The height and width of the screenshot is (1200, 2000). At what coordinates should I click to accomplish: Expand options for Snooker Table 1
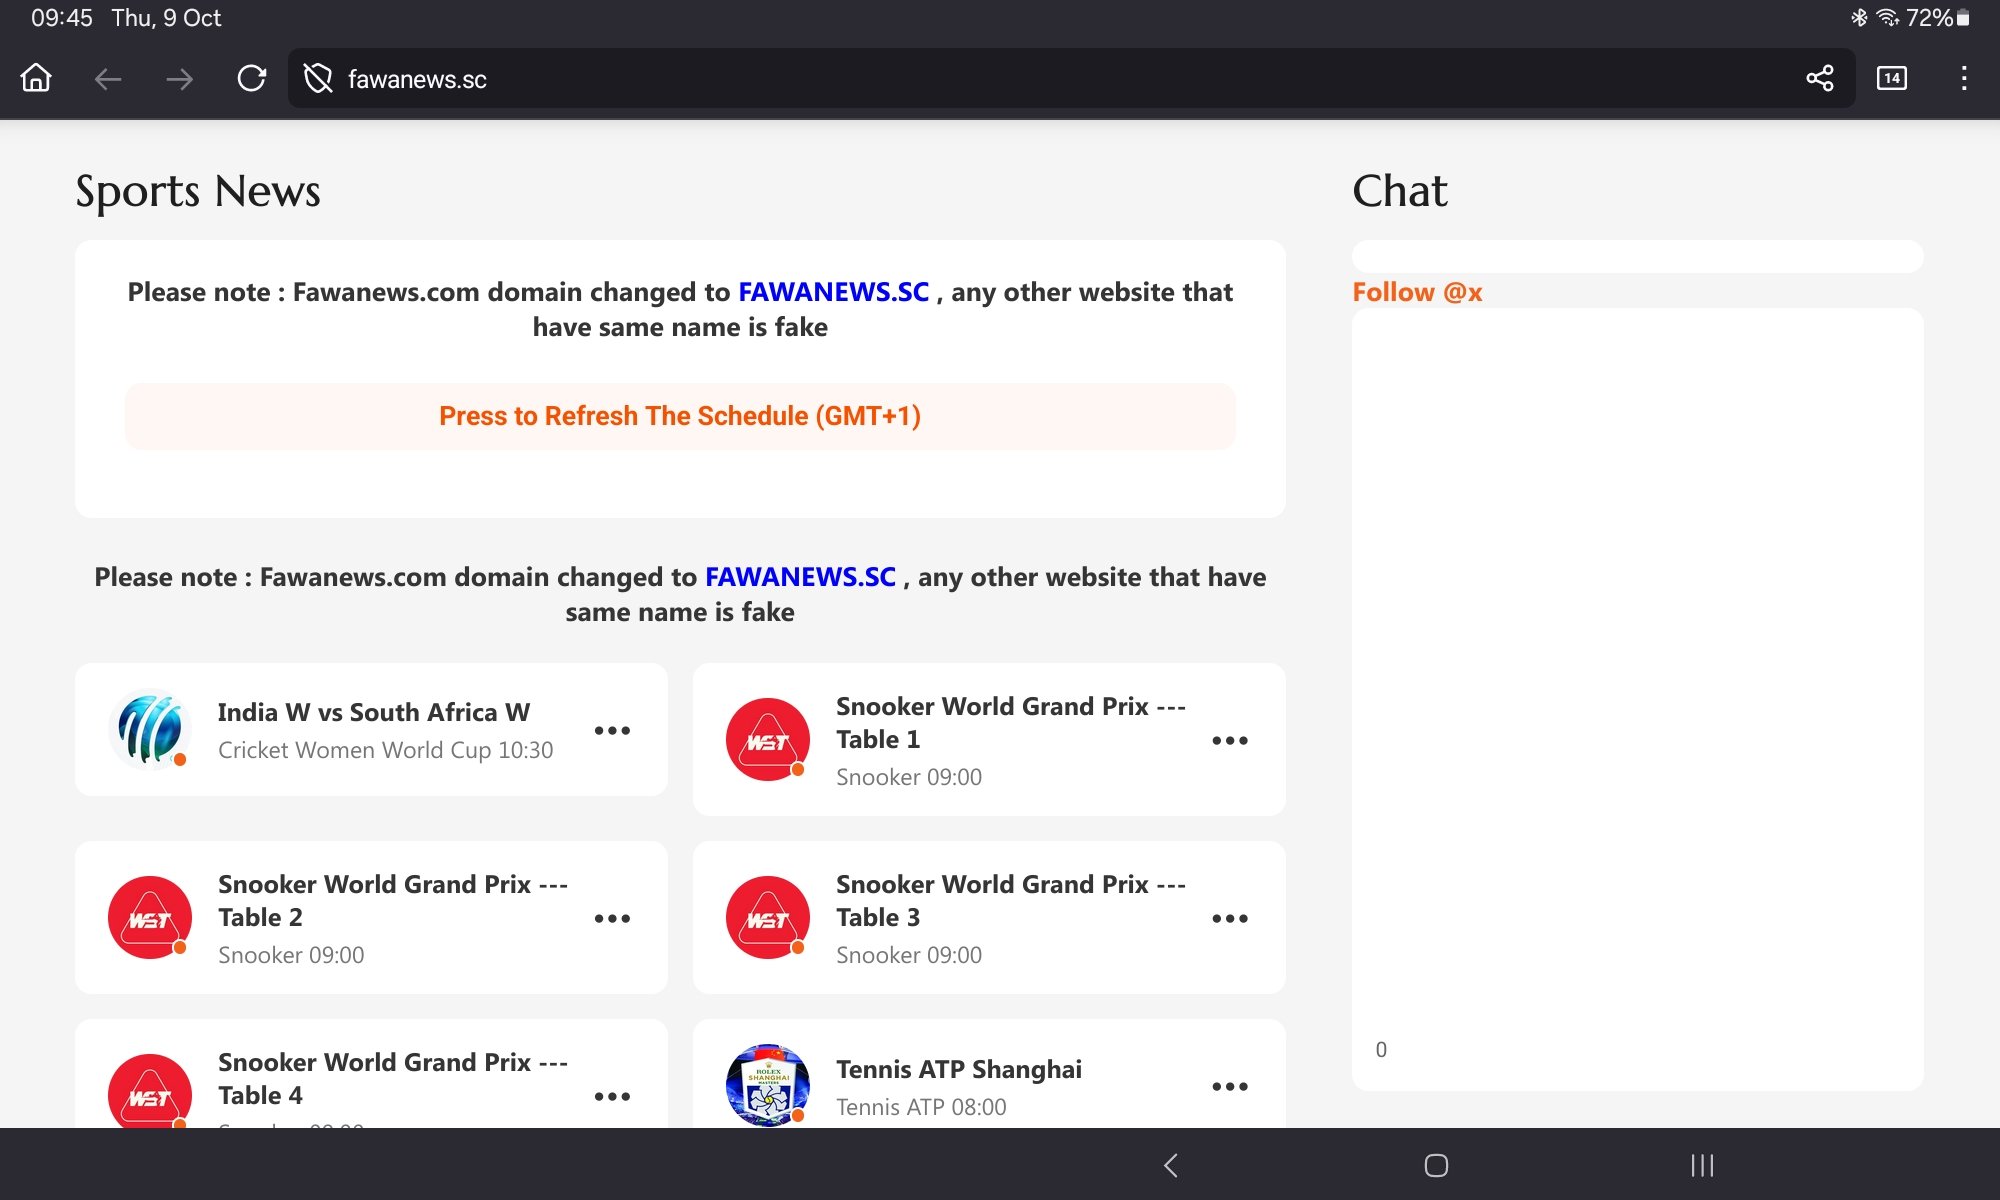coord(1229,741)
